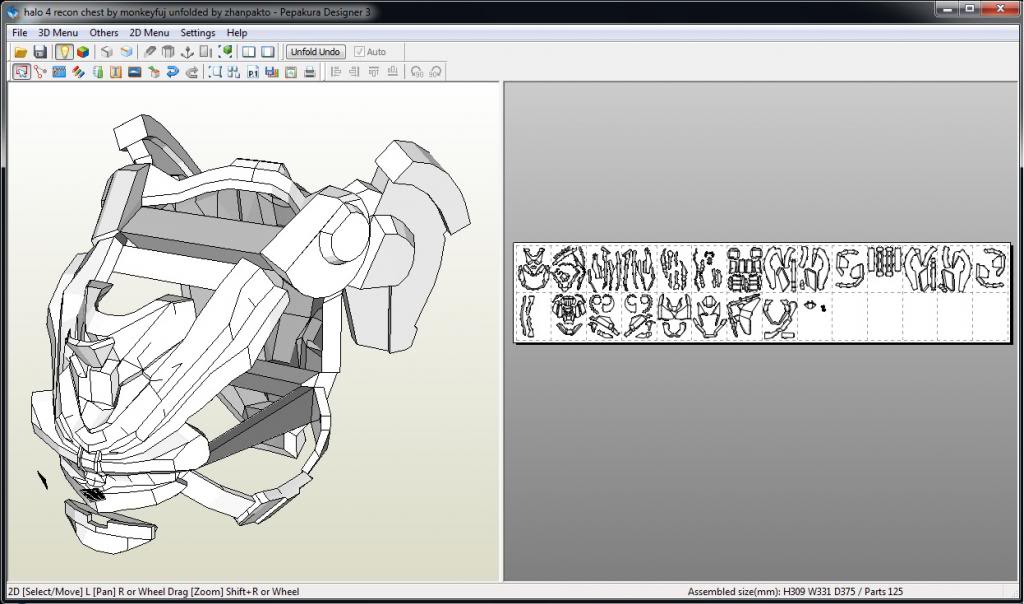
Task: Click the table-shaped toolbar icon
Action: tap(168, 52)
